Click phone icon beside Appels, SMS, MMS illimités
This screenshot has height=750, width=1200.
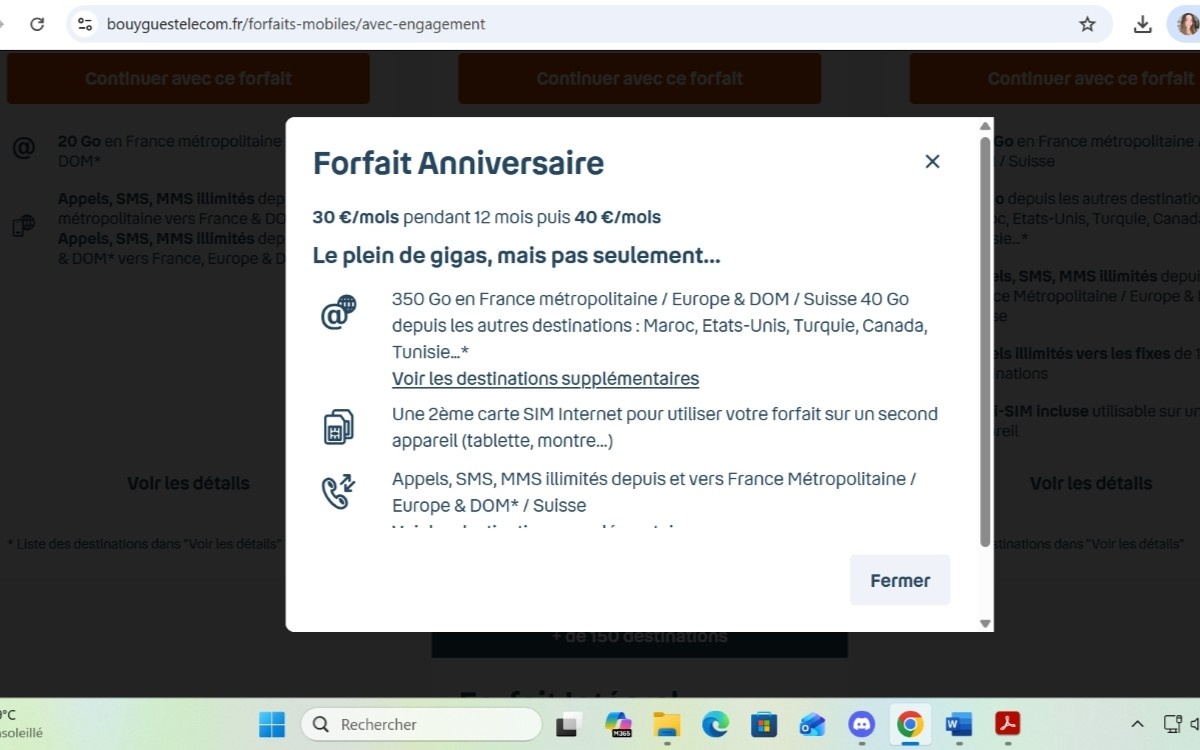pos(23,226)
